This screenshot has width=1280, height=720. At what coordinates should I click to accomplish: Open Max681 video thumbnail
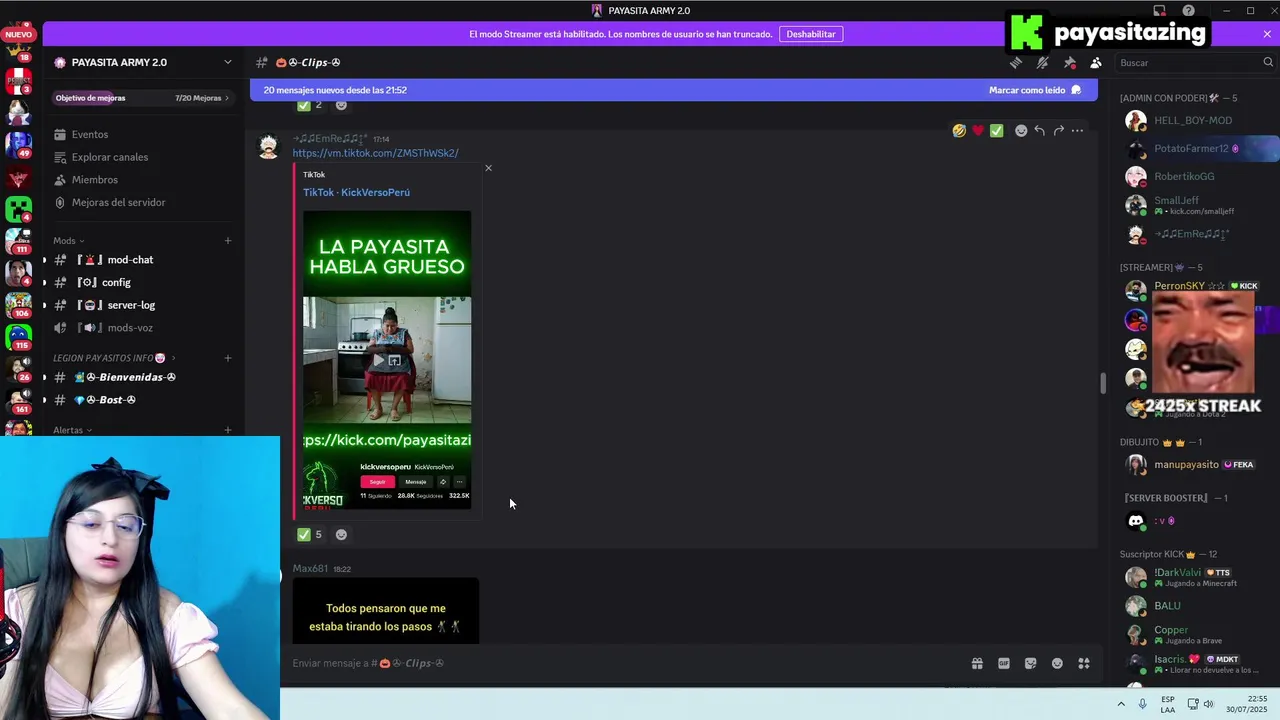coord(386,611)
